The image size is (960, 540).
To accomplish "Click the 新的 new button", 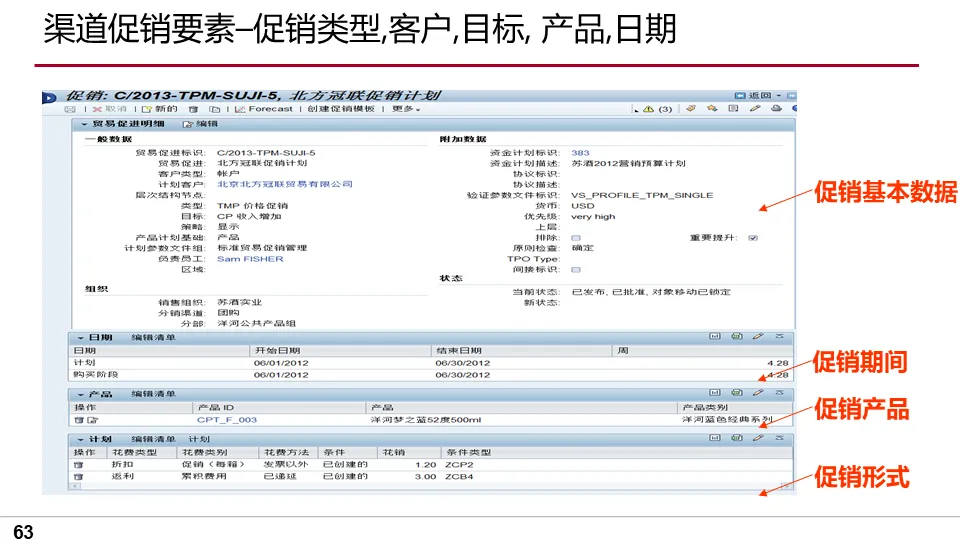I will pos(160,109).
